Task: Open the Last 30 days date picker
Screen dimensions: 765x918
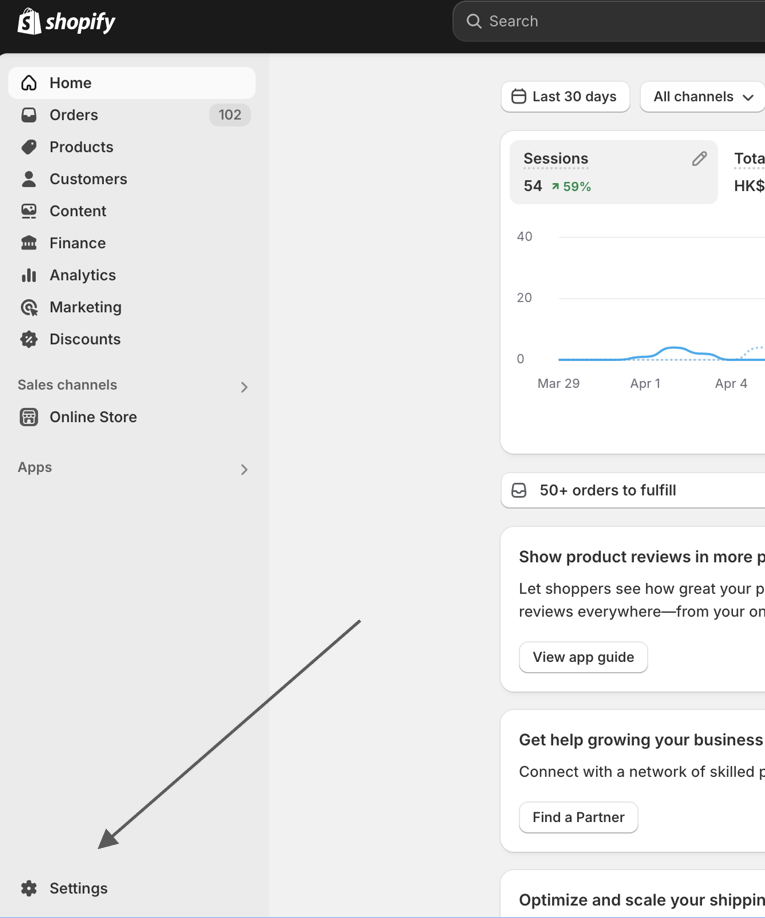Action: (565, 97)
